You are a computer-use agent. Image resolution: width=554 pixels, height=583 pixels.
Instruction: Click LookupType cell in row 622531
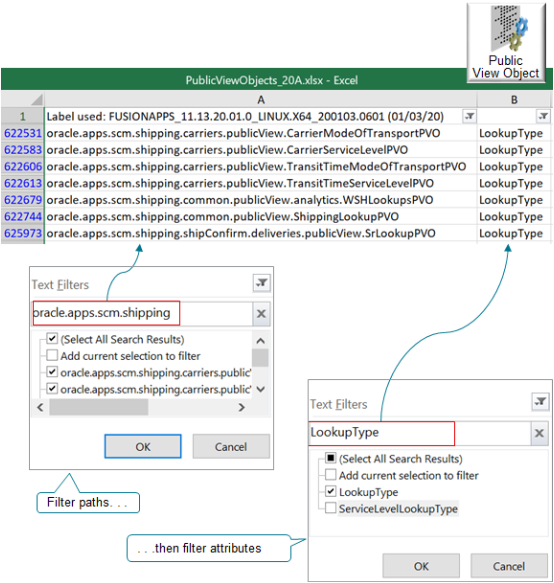[514, 133]
